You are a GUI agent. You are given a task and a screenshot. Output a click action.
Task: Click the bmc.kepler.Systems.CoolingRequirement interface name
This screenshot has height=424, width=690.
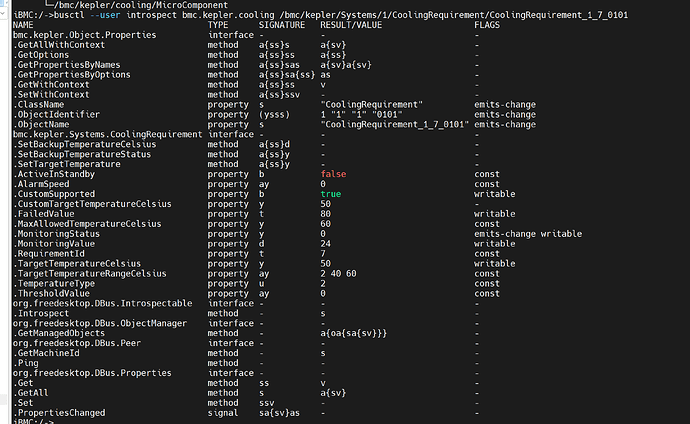pos(107,134)
